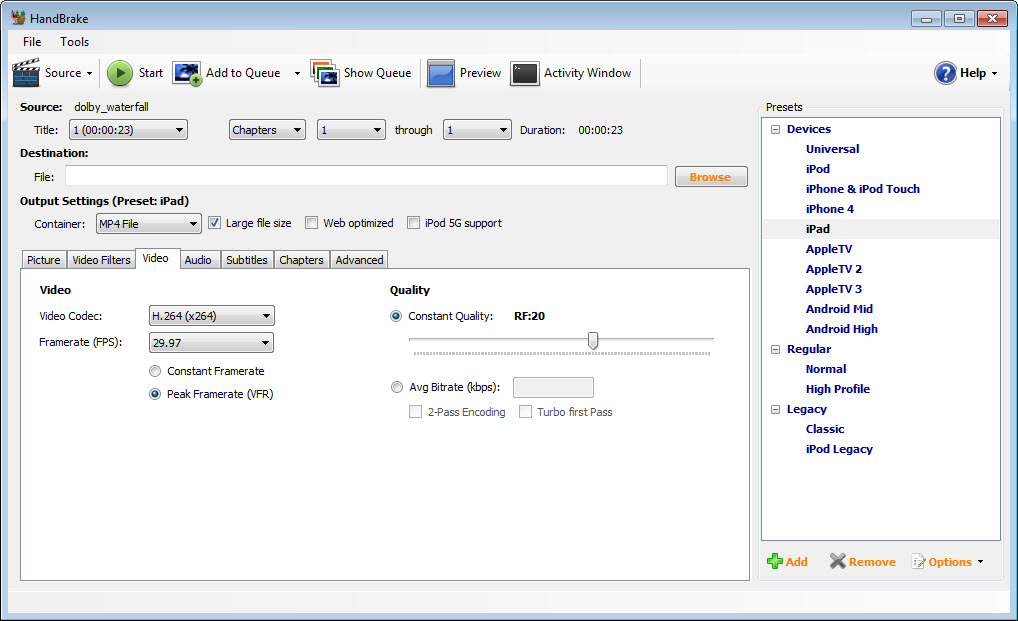Viewport: 1018px width, 621px height.
Task: Switch to the Audio tab
Action: pos(198,260)
